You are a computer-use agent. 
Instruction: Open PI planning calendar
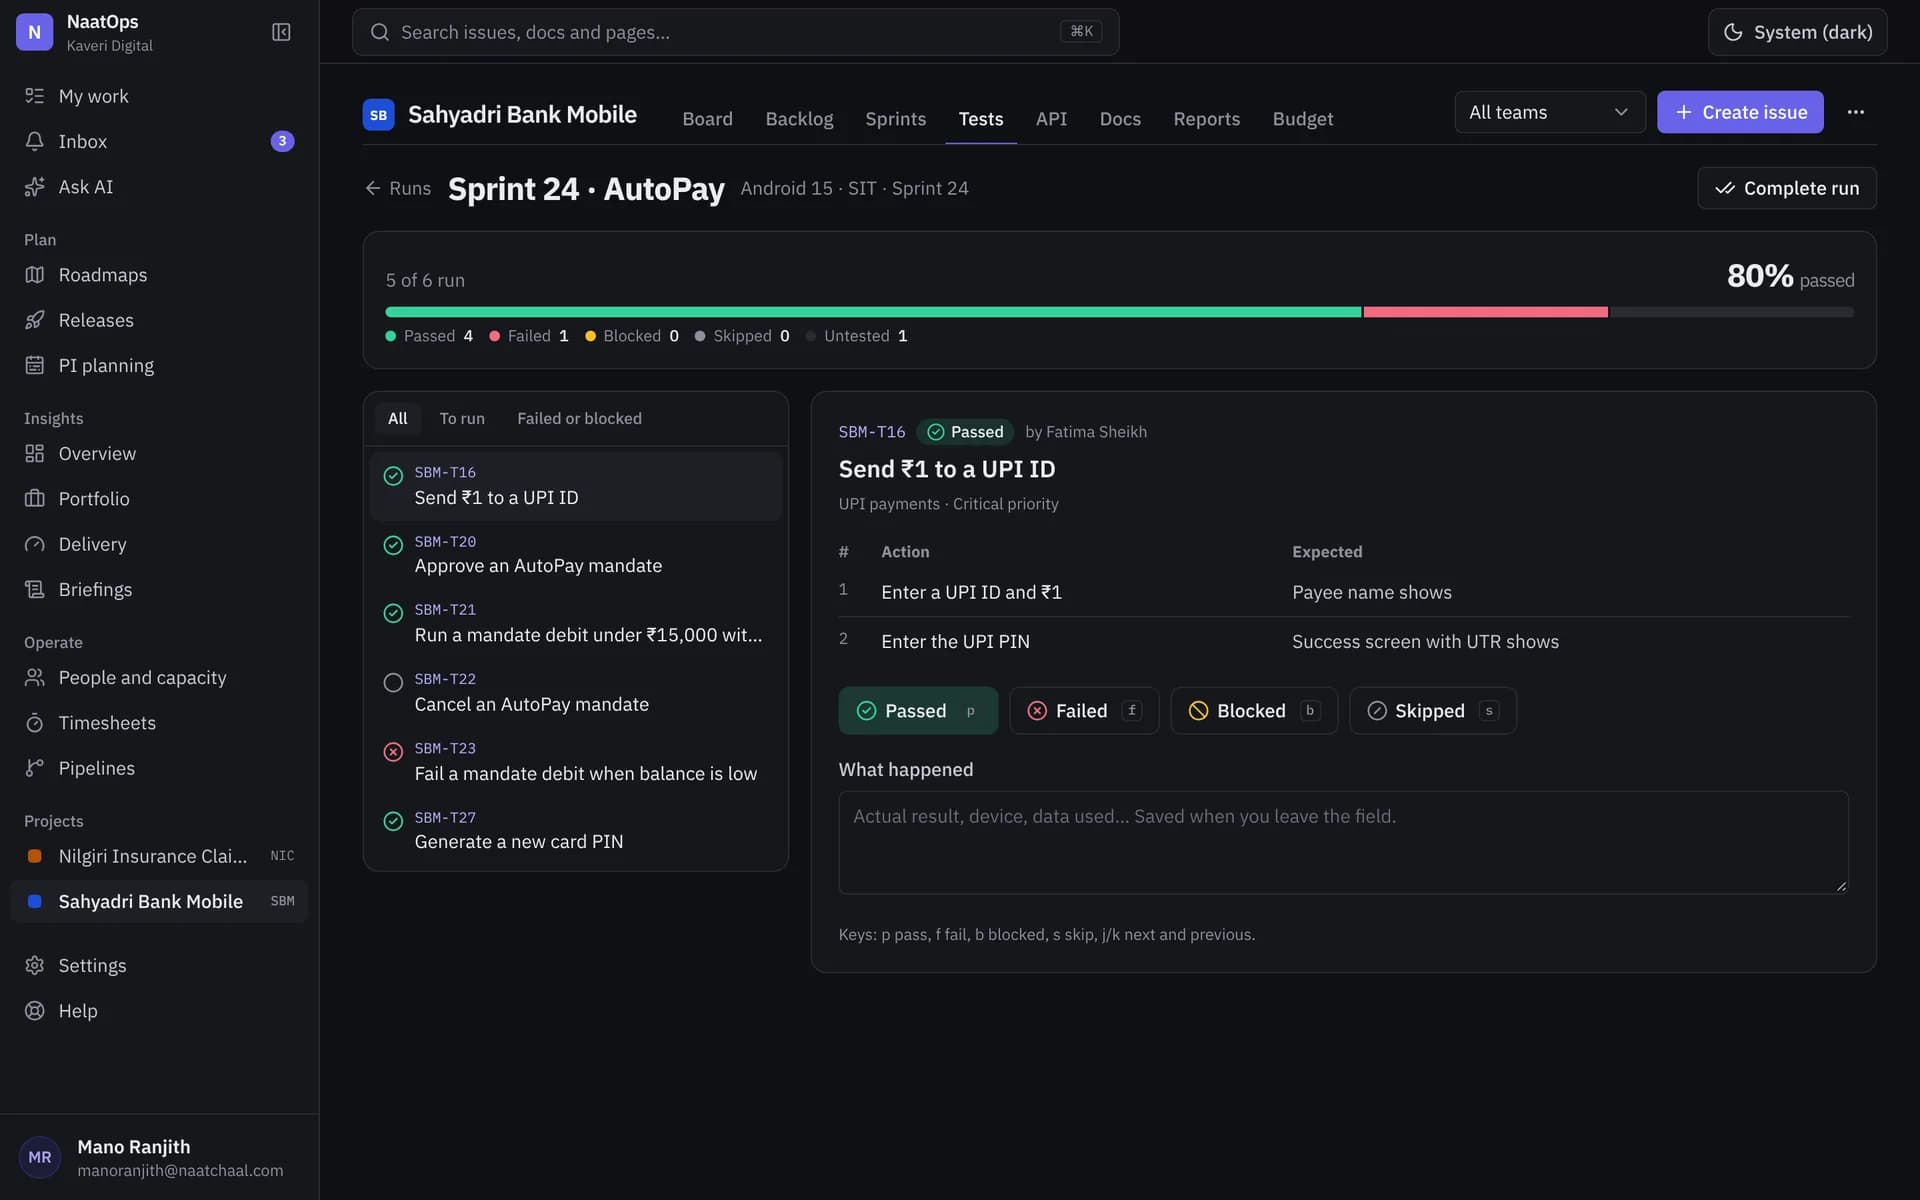click(x=159, y=365)
